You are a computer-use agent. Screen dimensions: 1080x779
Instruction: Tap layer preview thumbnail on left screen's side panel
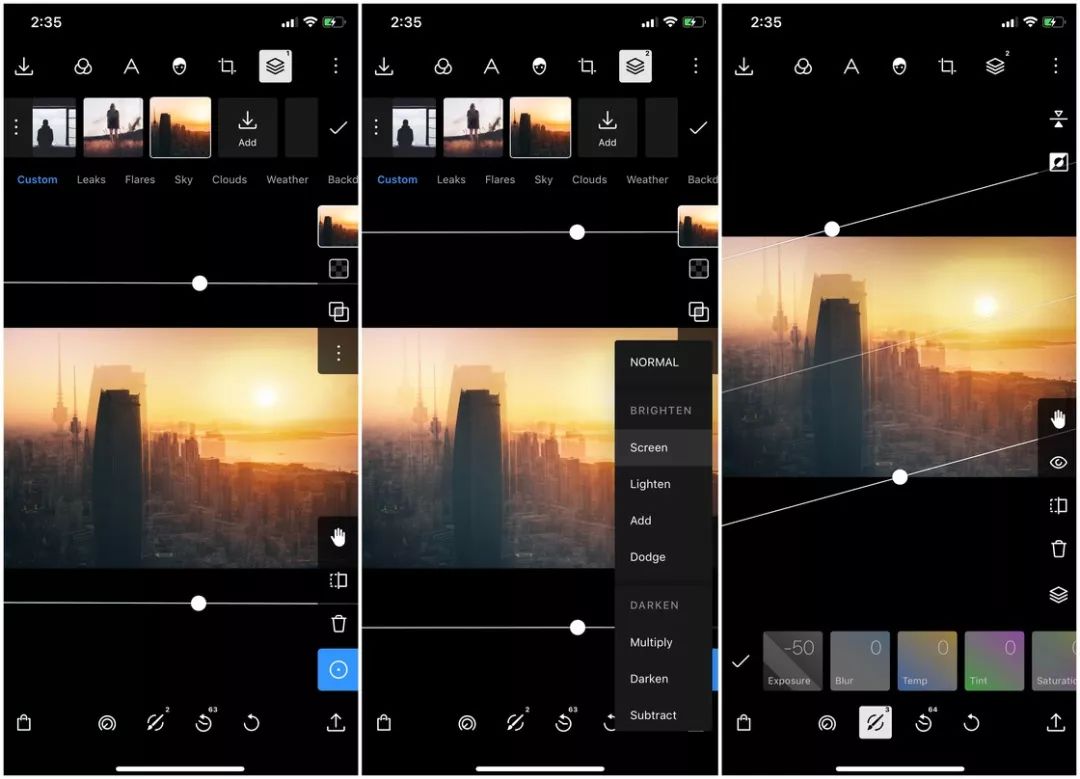pos(338,226)
